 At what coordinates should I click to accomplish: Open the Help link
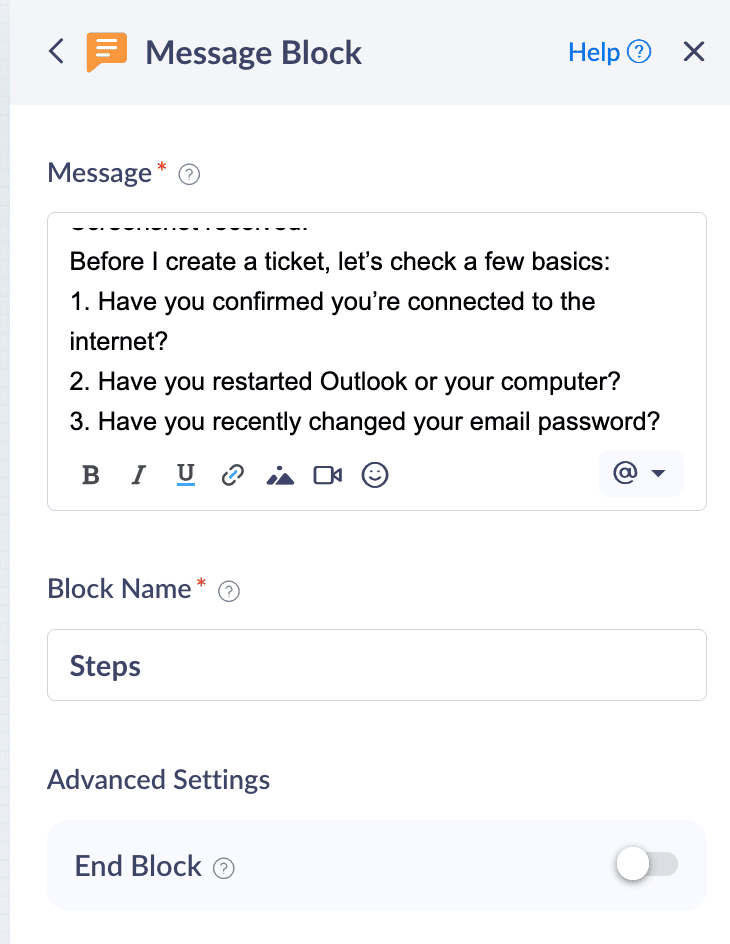594,52
